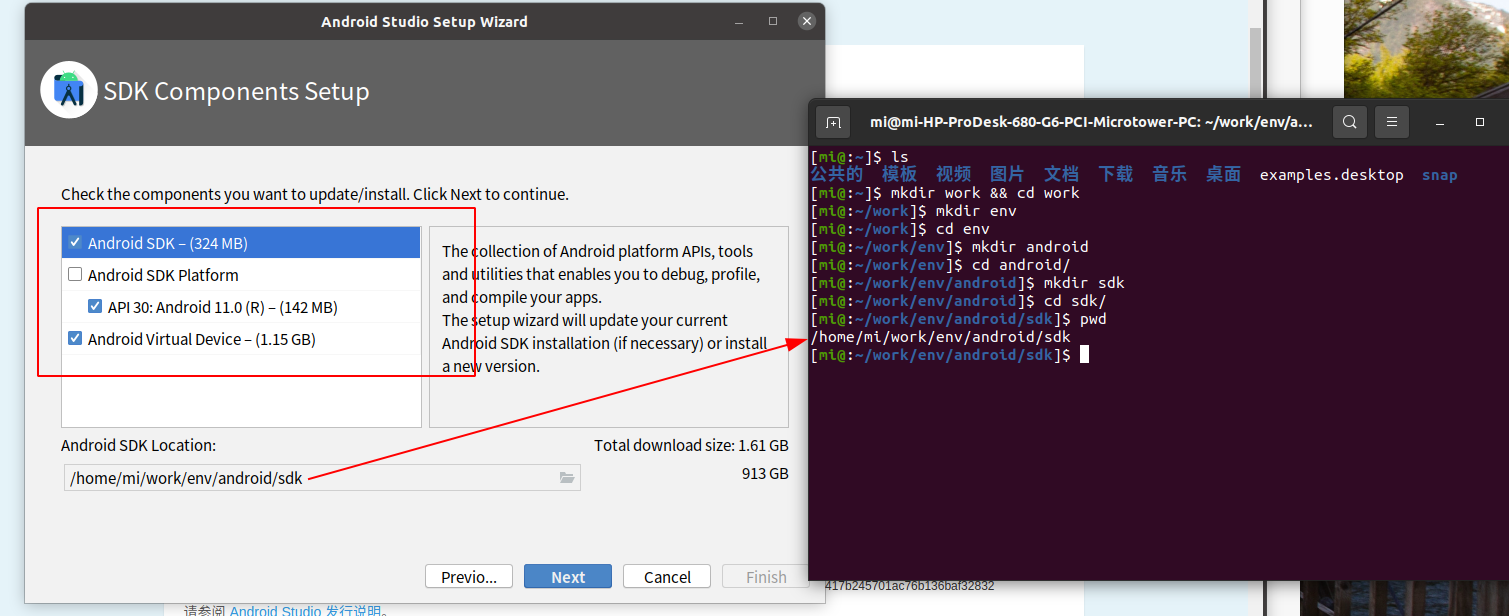Click the mkdir env command line
This screenshot has height=616, width=1509.
(x=976, y=211)
